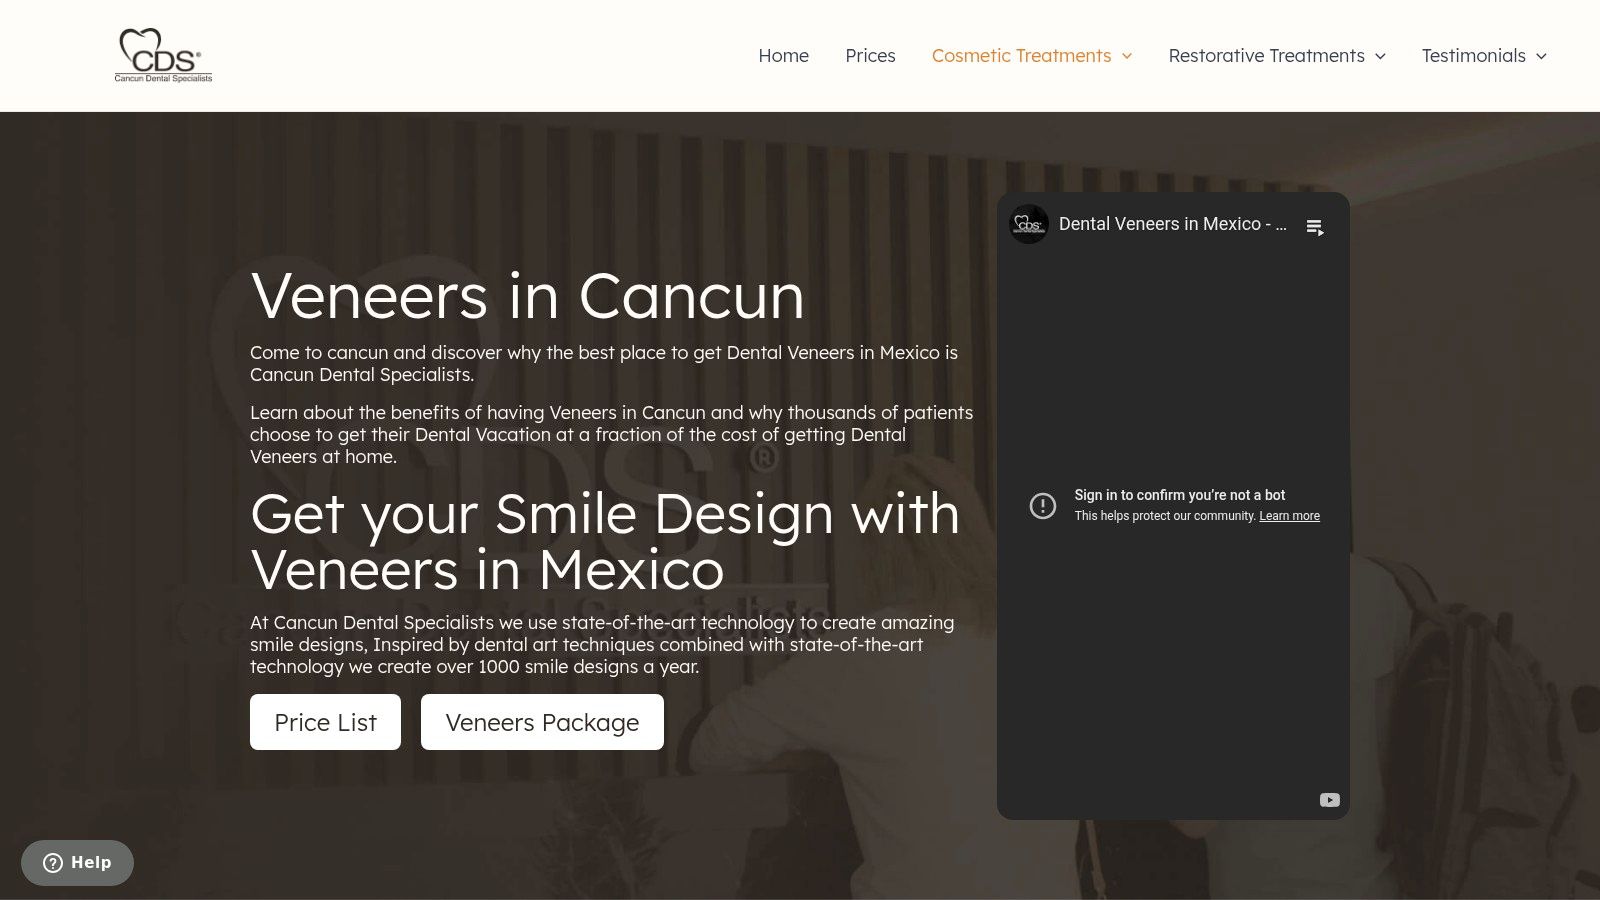1600x900 pixels.
Task: Click the exclamation info icon in the player
Action: (1043, 506)
